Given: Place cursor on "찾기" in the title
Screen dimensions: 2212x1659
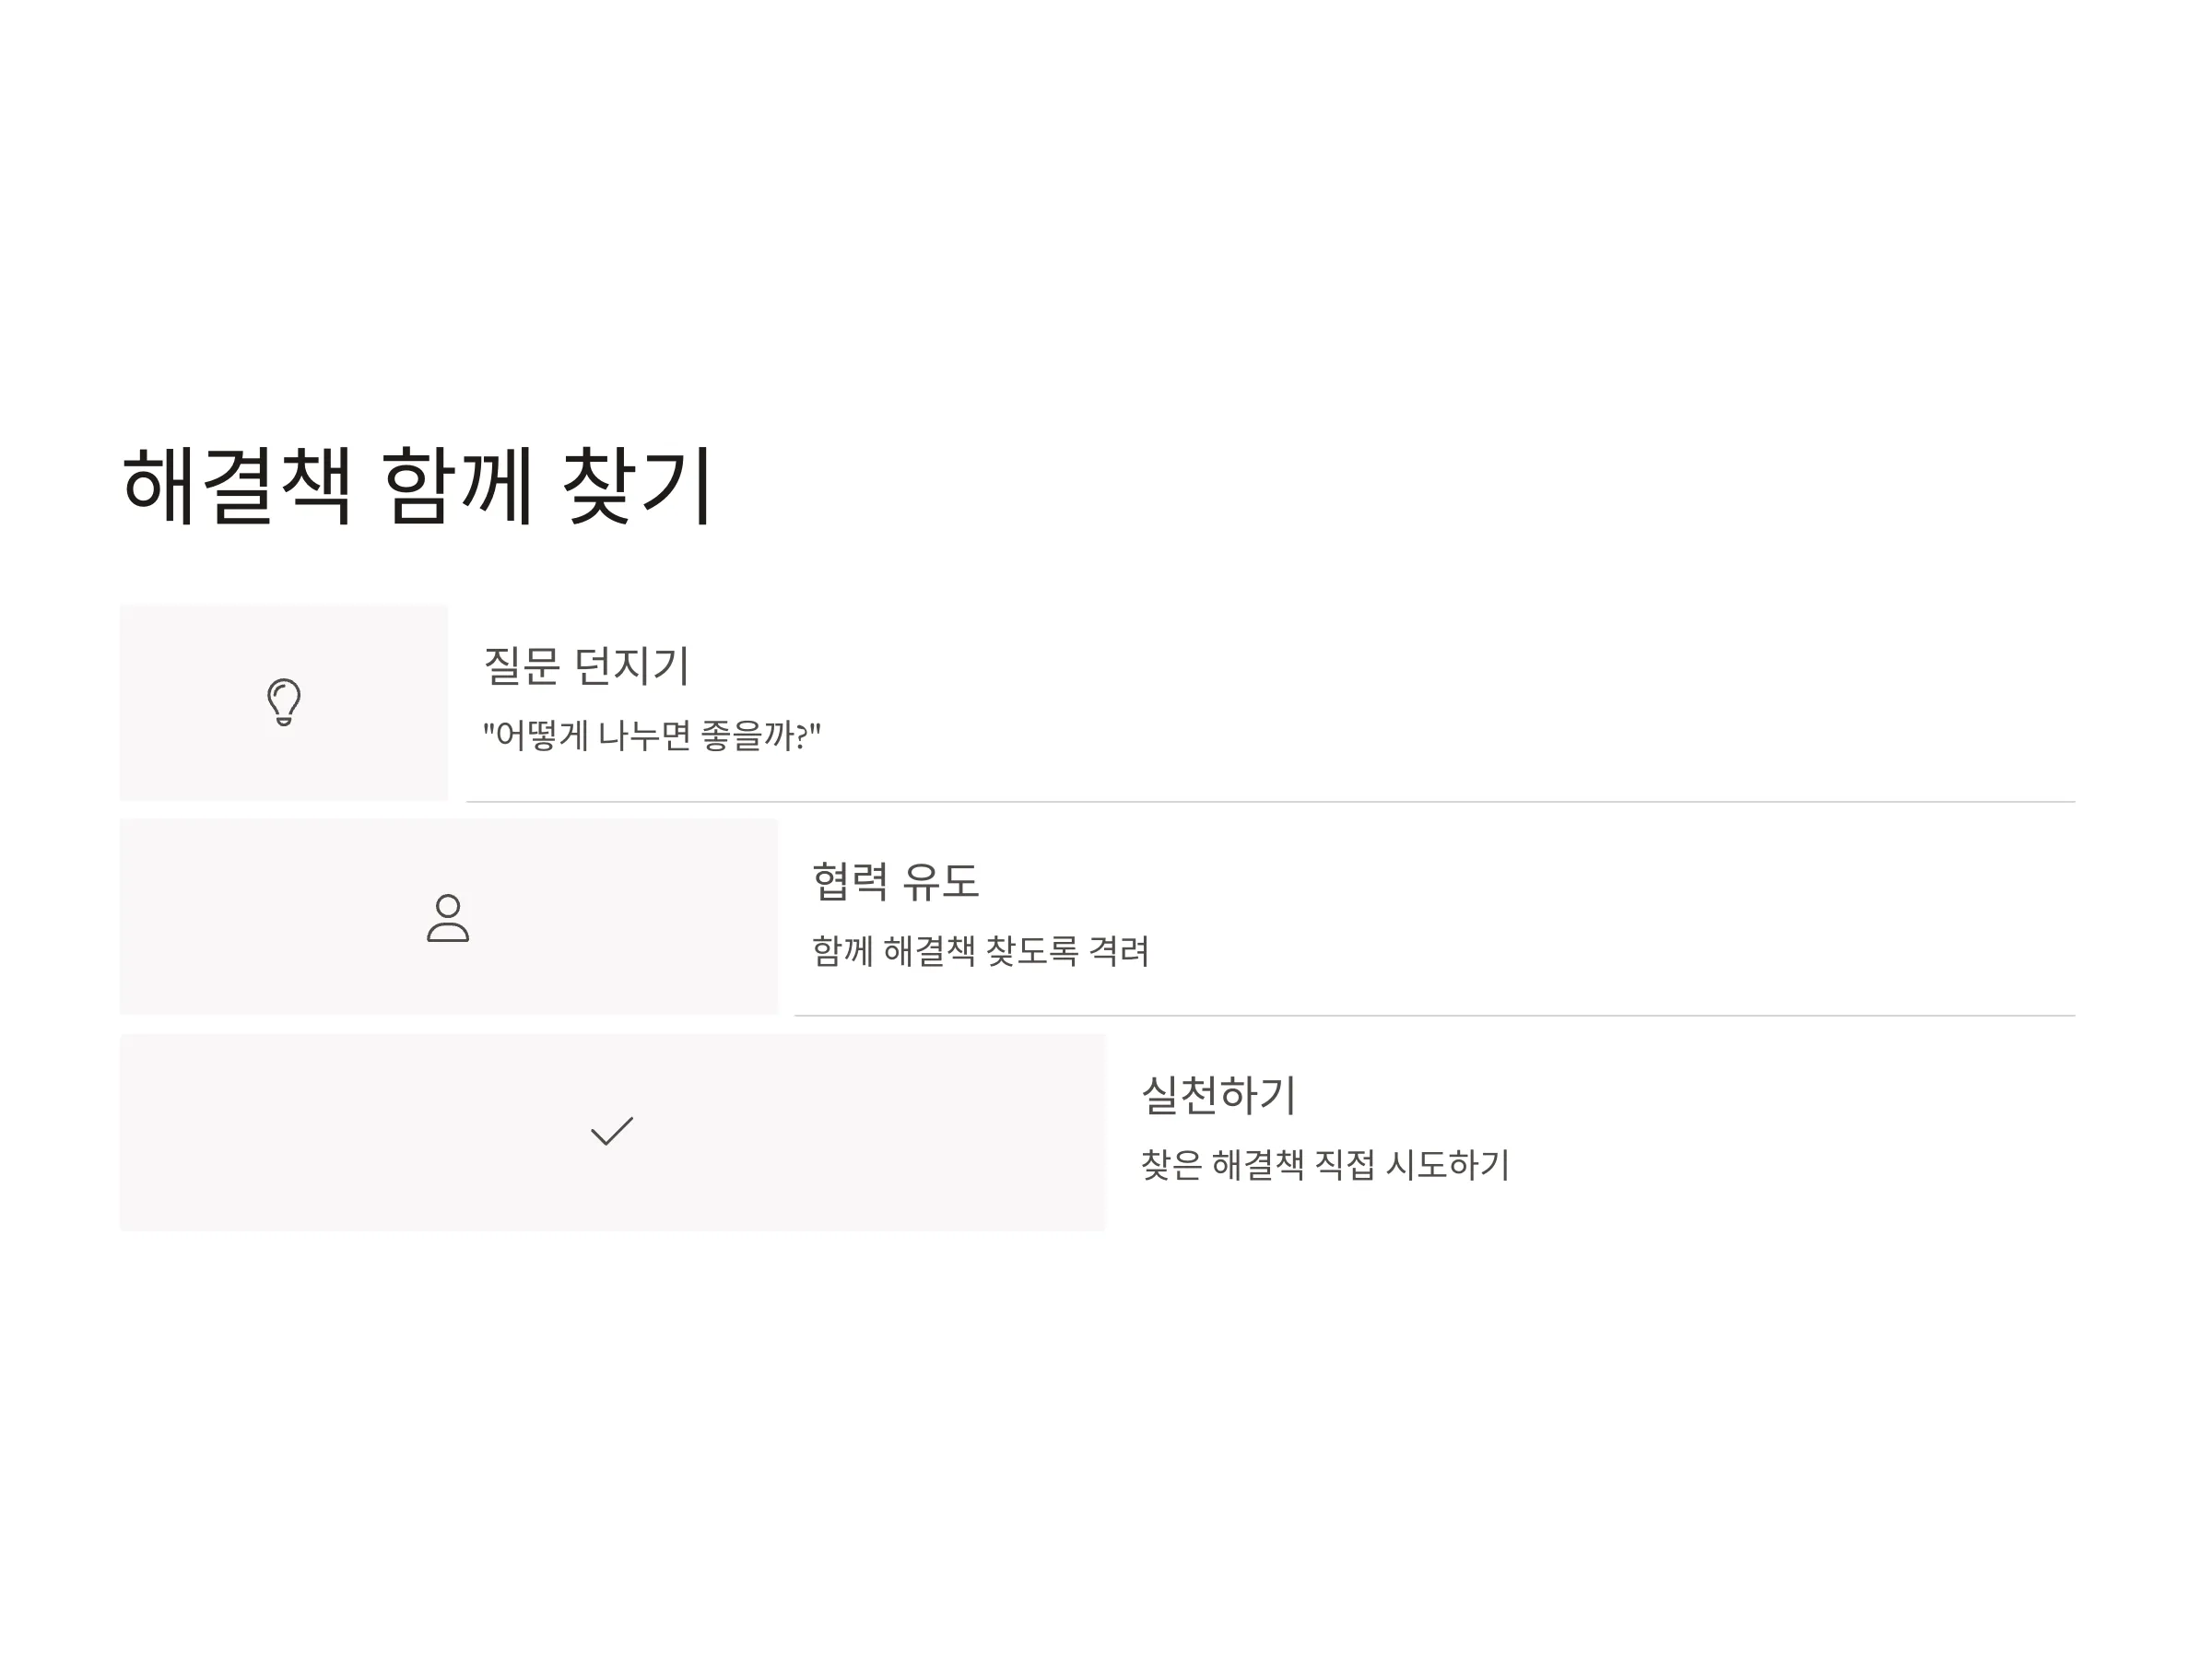Looking at the screenshot, I should click(638, 486).
